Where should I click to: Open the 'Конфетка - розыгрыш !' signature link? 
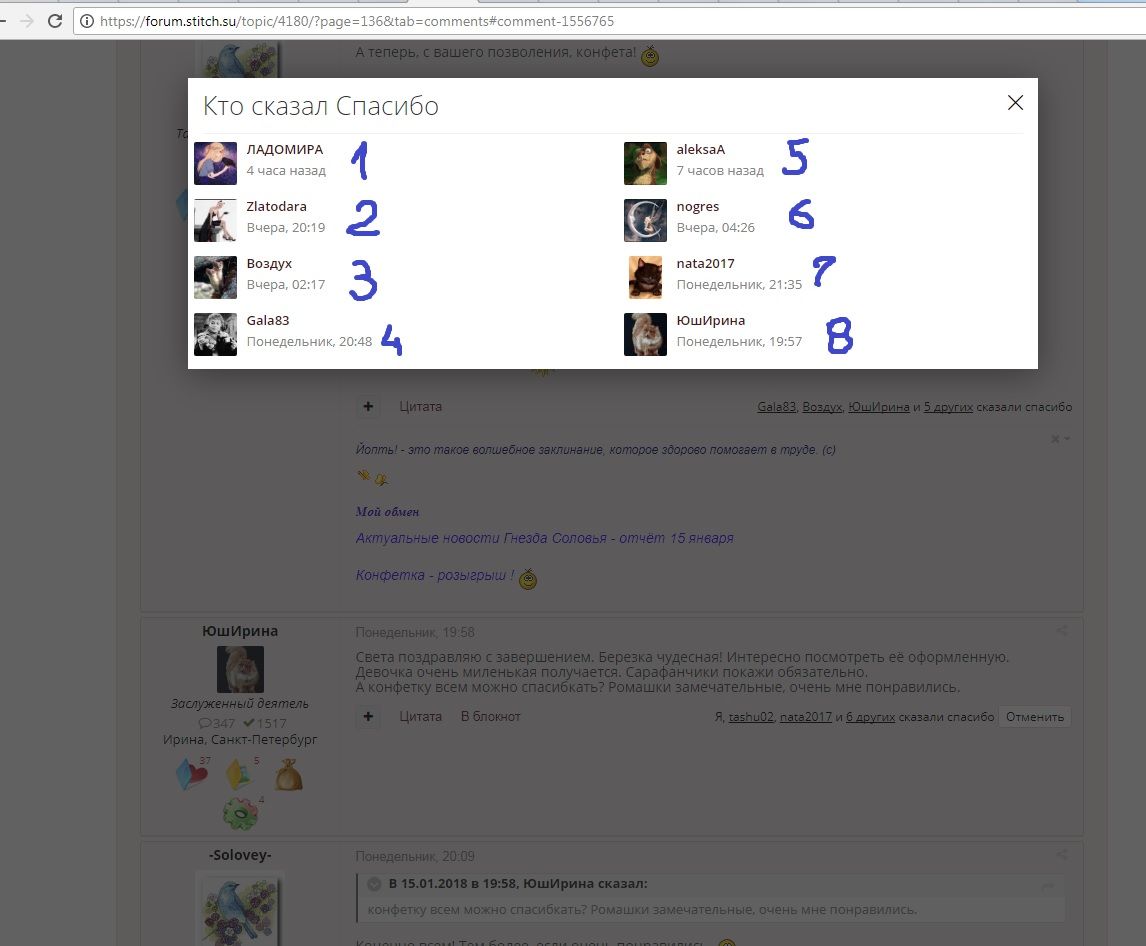tap(435, 576)
